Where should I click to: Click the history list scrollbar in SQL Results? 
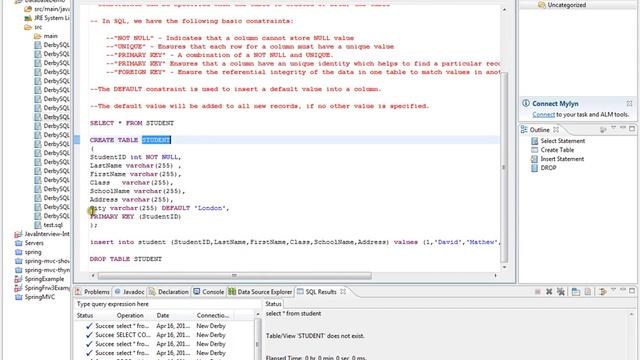tap(258, 343)
